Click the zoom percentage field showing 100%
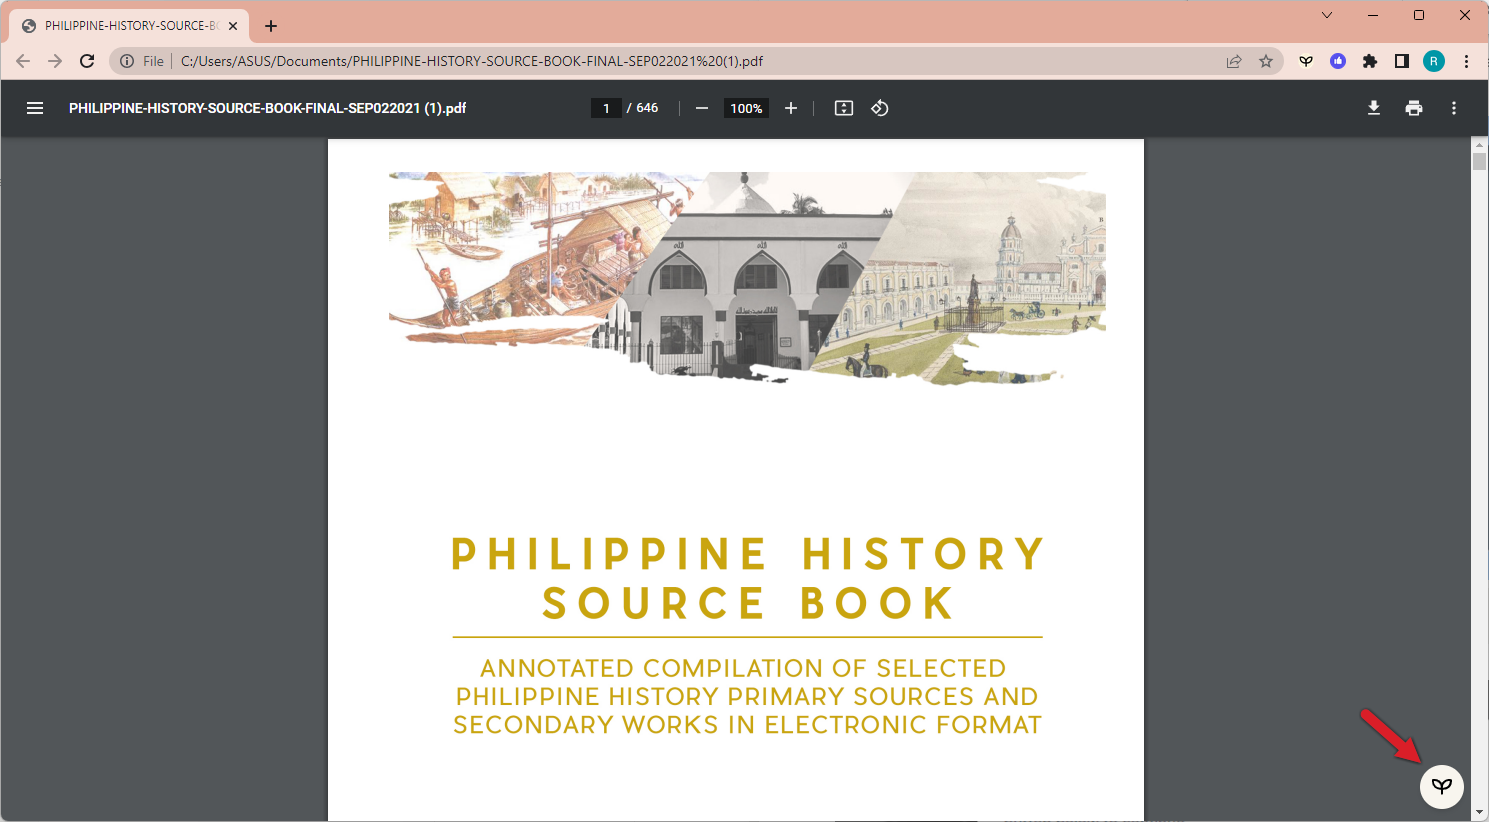The image size is (1489, 822). [x=746, y=108]
